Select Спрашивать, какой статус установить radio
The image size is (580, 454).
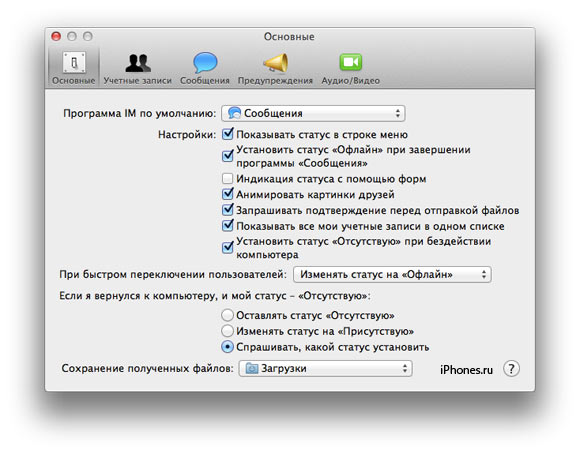(227, 347)
